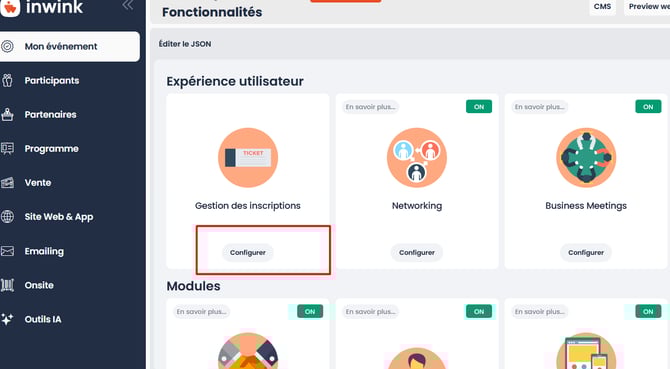This screenshot has width=670, height=369.
Task: Click En savoir plus on Networking card
Action: coord(370,107)
